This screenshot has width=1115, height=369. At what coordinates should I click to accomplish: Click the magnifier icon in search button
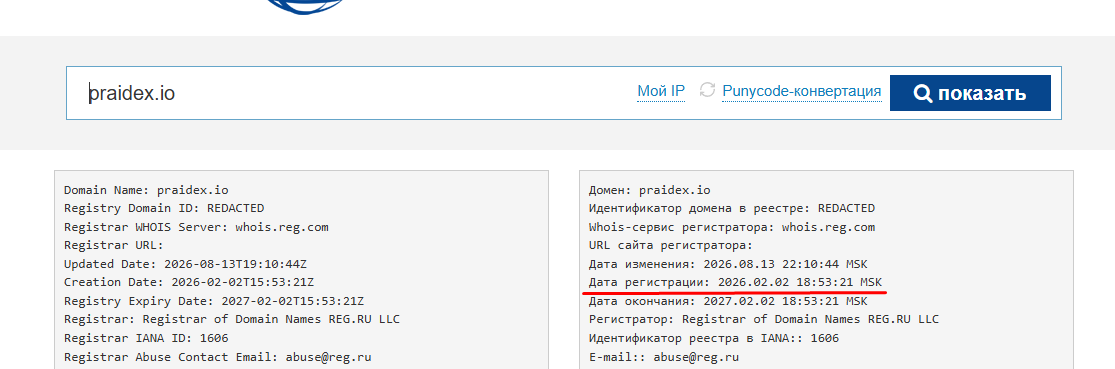pyautogui.click(x=922, y=93)
